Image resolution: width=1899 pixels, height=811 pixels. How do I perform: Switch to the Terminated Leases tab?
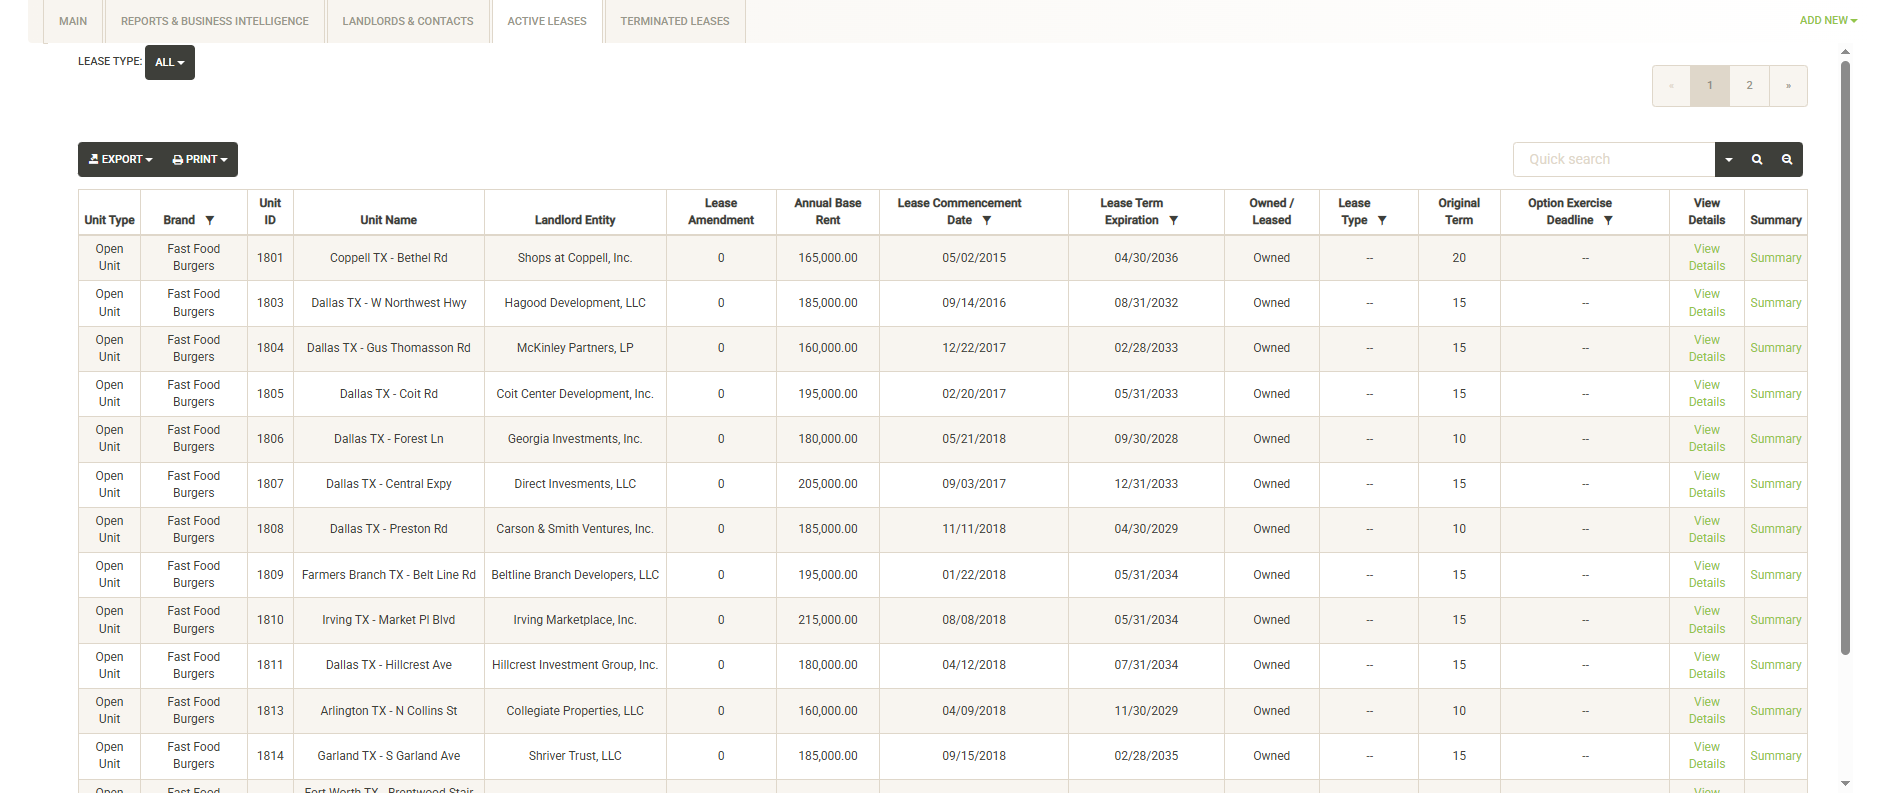pyautogui.click(x=674, y=21)
